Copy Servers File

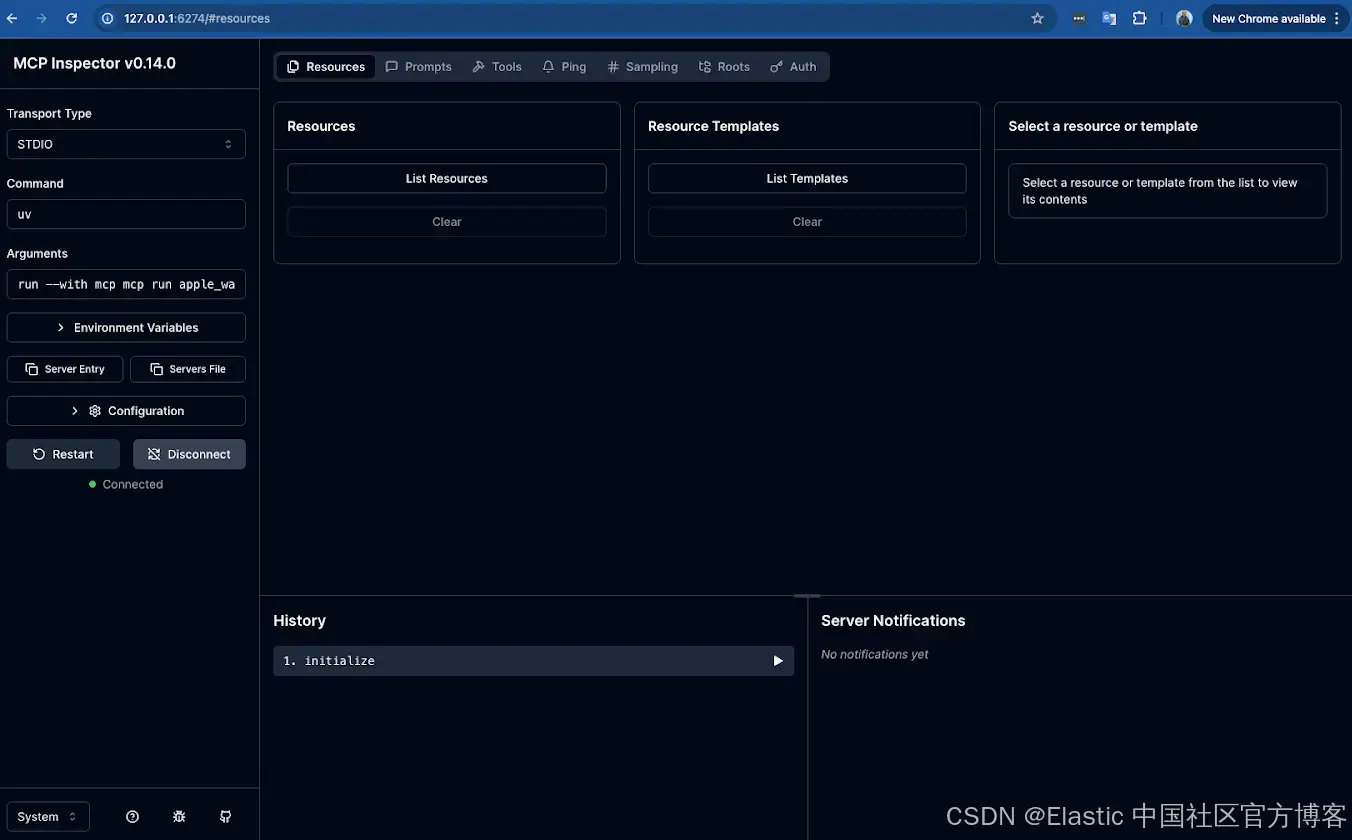point(188,369)
